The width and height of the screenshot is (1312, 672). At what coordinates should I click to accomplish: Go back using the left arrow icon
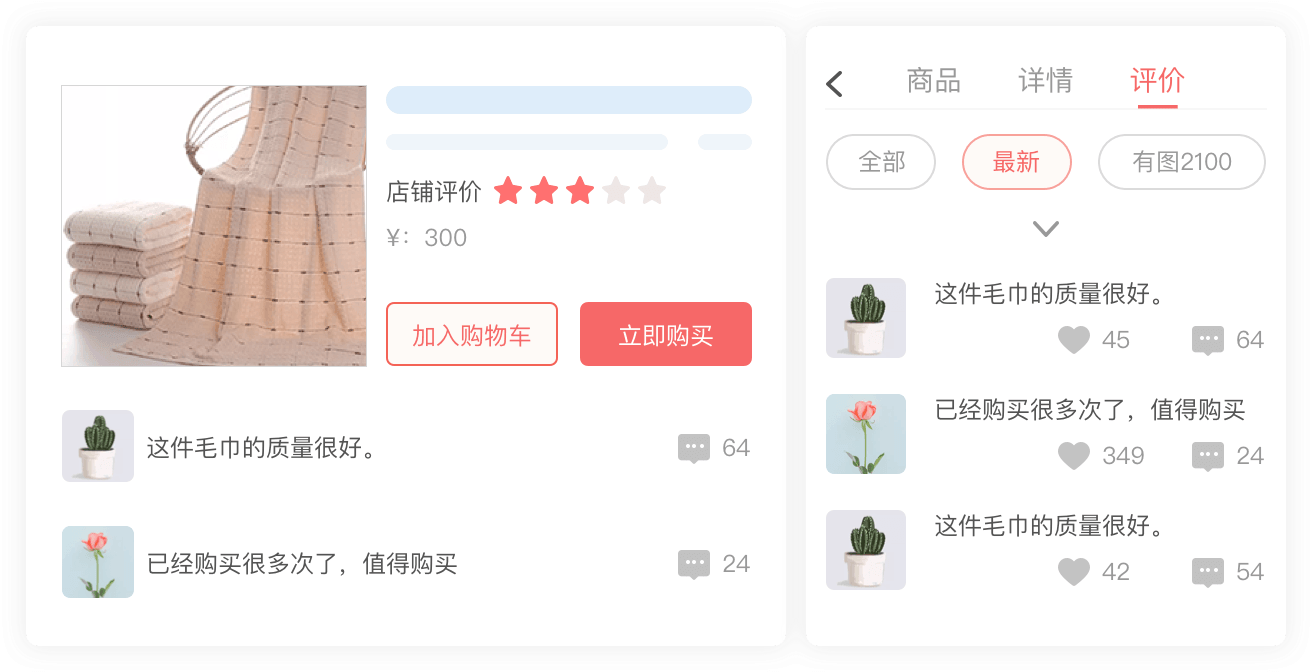point(835,84)
